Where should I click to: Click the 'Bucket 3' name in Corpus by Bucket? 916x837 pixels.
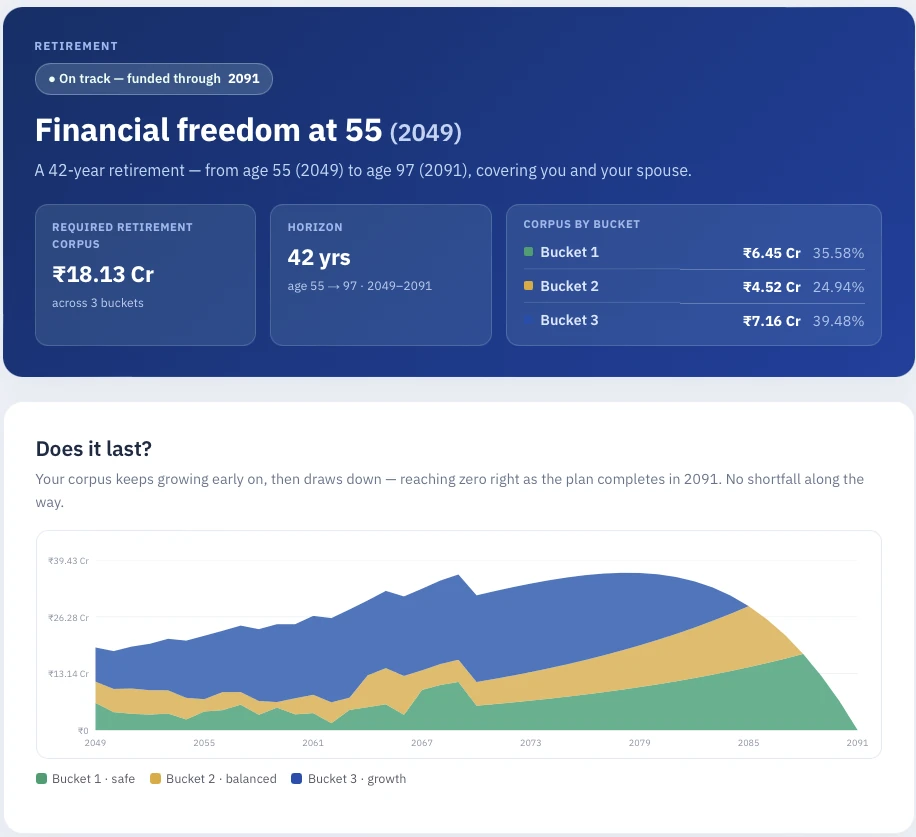click(x=570, y=320)
